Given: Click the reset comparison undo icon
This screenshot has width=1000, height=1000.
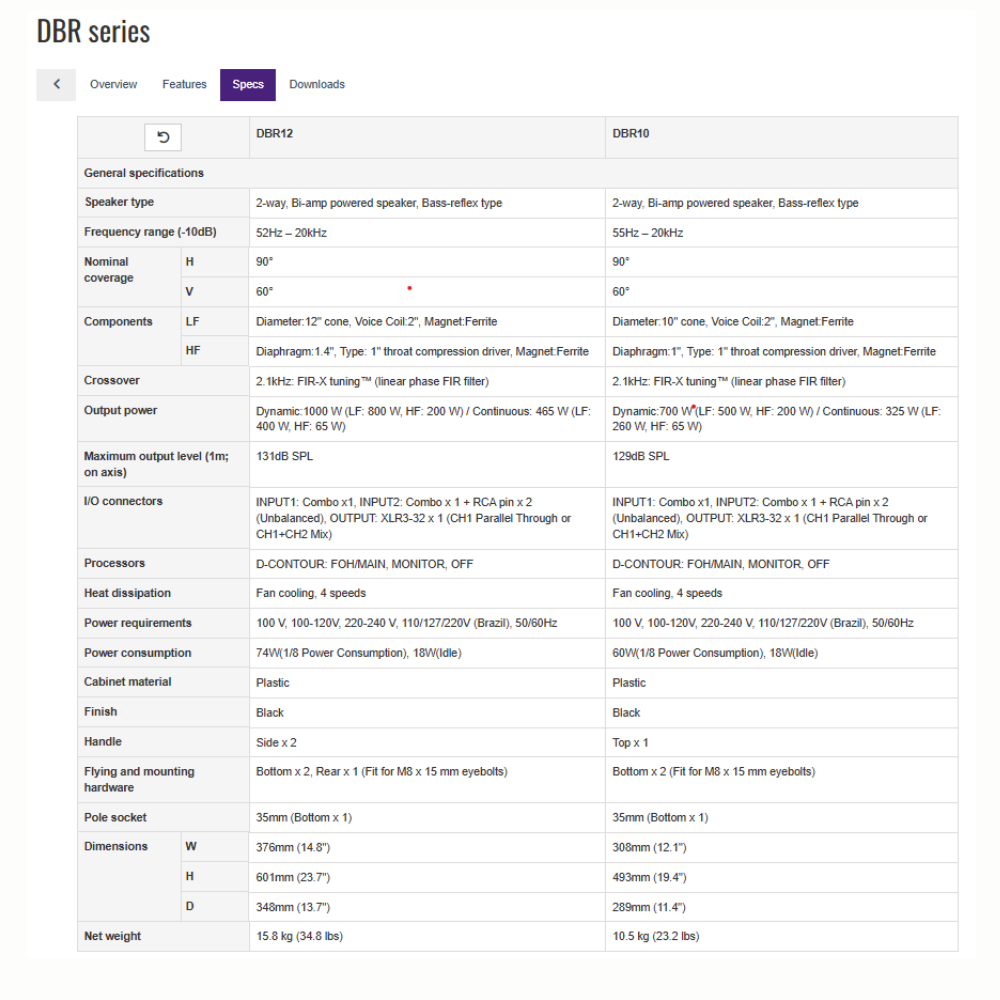Looking at the screenshot, I should coord(163,137).
